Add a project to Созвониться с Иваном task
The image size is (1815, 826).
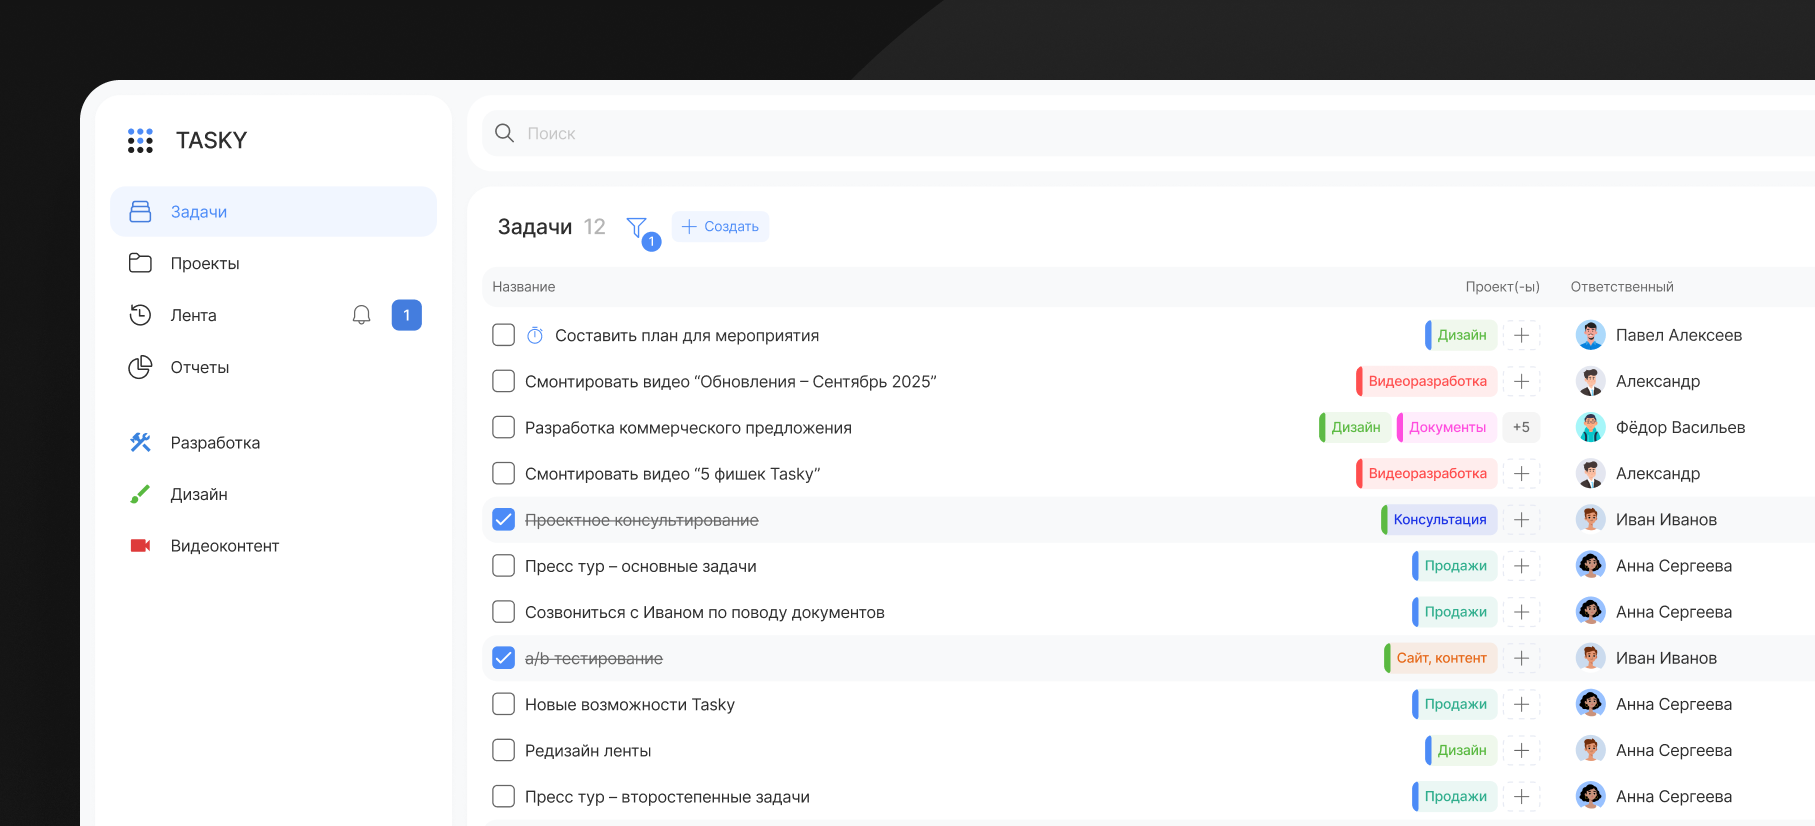pyautogui.click(x=1521, y=612)
